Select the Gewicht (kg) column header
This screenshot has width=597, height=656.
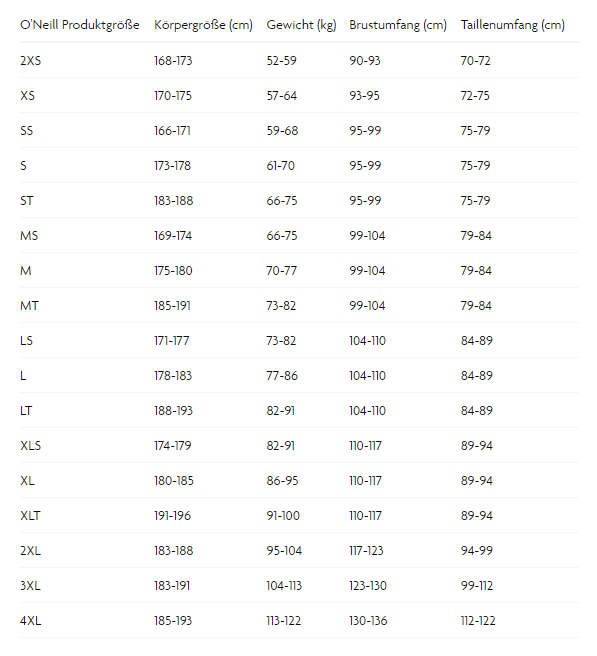click(x=301, y=25)
